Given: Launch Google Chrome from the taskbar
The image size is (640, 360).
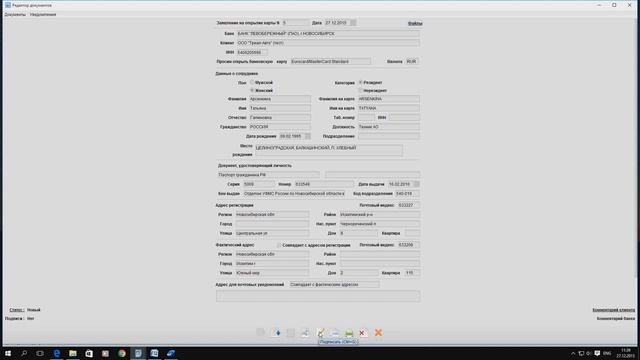Looking at the screenshot, I should pyautogui.click(x=122, y=353).
